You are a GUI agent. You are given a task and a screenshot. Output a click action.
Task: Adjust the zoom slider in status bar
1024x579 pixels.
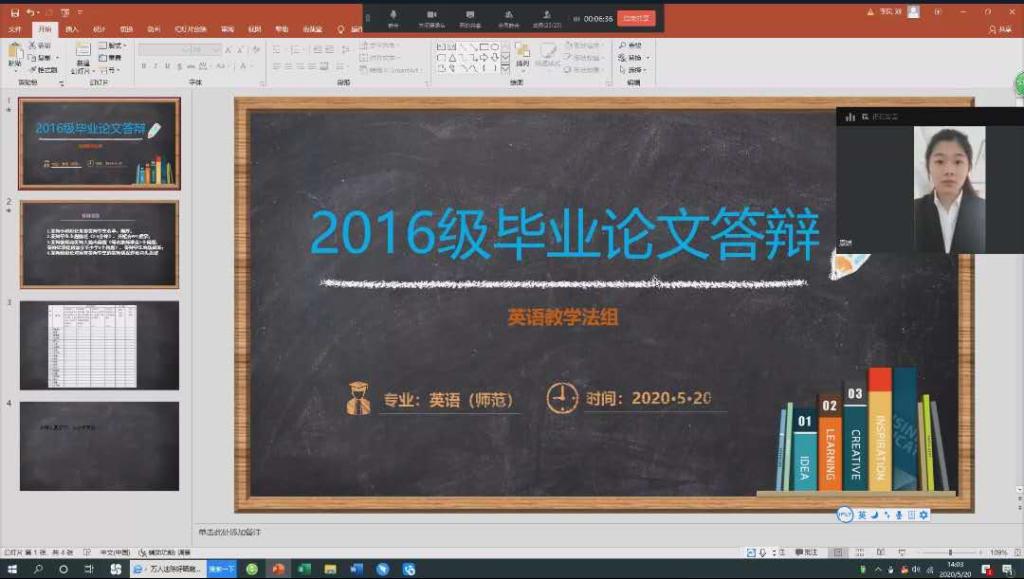(949, 552)
